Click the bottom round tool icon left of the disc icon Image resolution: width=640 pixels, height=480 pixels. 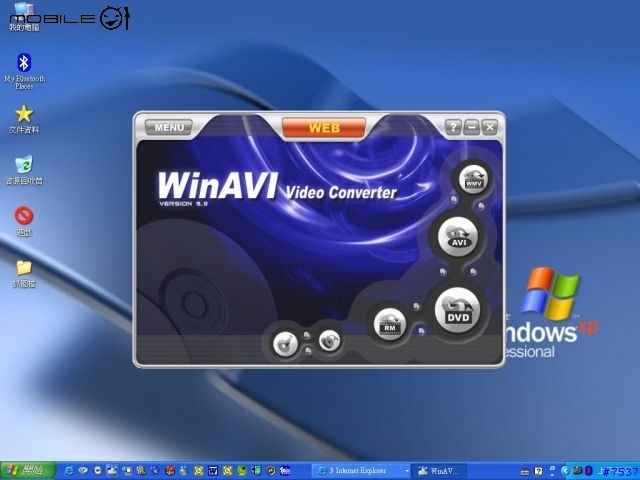point(286,343)
